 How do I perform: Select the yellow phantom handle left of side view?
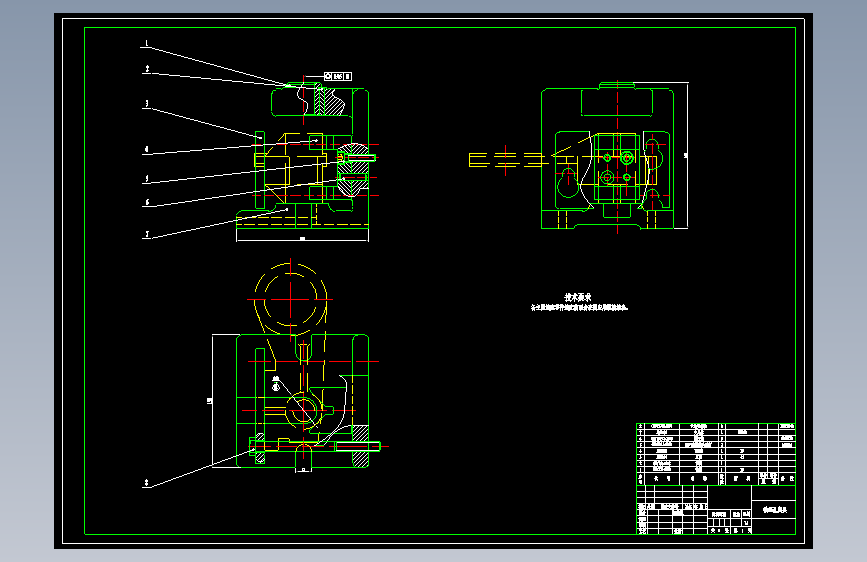[507, 160]
